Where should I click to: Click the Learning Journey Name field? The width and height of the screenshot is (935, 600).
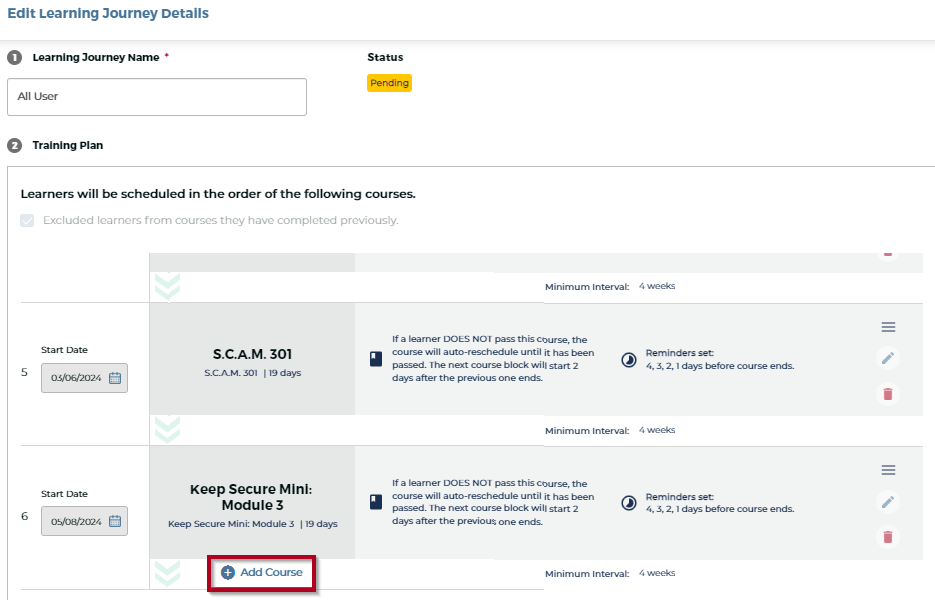(157, 97)
